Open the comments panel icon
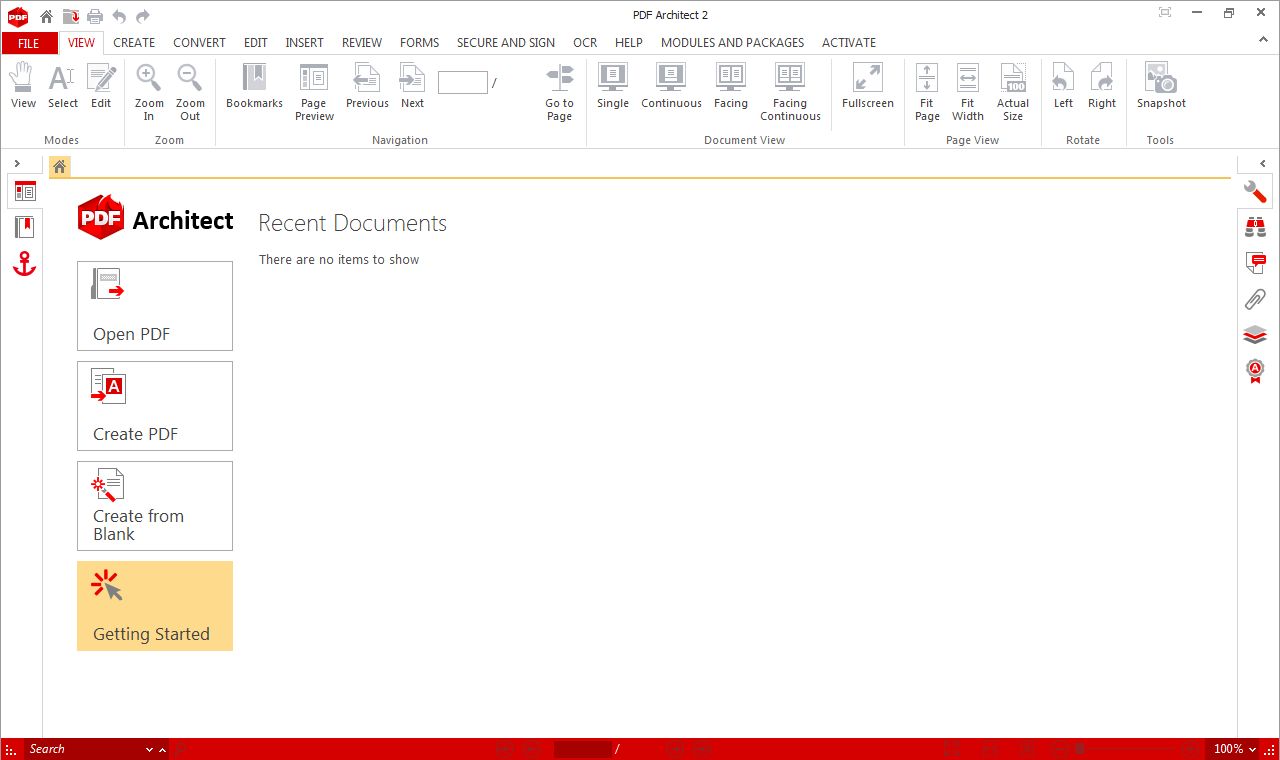Image resolution: width=1280 pixels, height=760 pixels. point(1255,263)
